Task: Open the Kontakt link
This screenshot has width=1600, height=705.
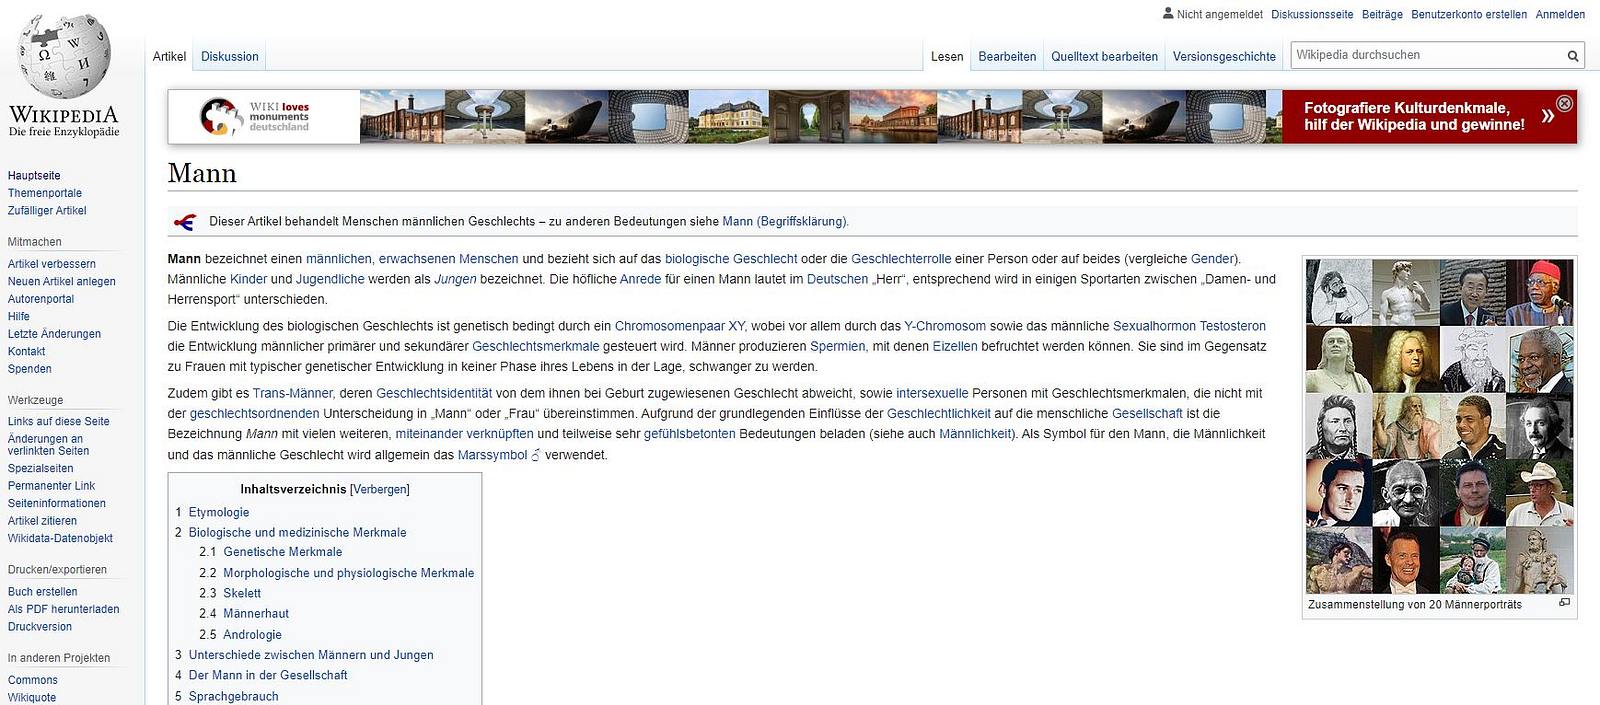Action: click(26, 352)
